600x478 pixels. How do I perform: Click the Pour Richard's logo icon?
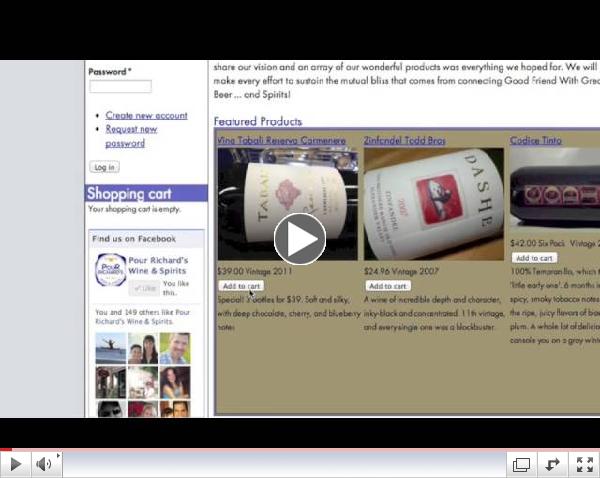pos(110,270)
